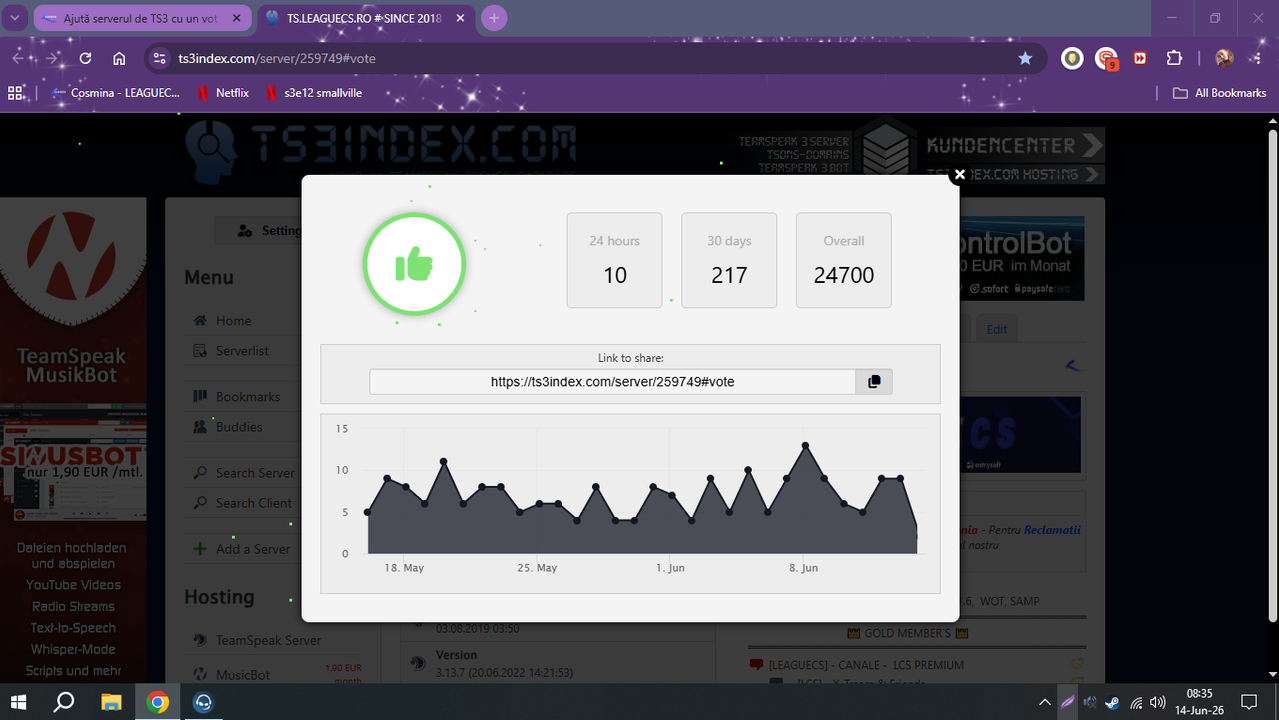
Task: Open TeamSpeak Server hosting link
Action: [269, 640]
